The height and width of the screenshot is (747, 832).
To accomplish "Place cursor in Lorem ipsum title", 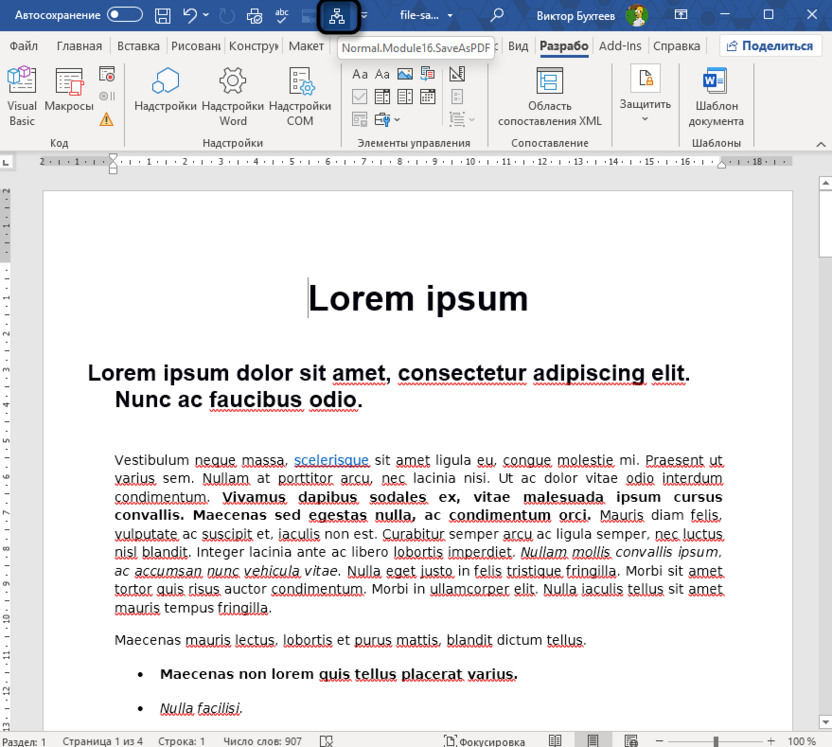I will (x=418, y=298).
